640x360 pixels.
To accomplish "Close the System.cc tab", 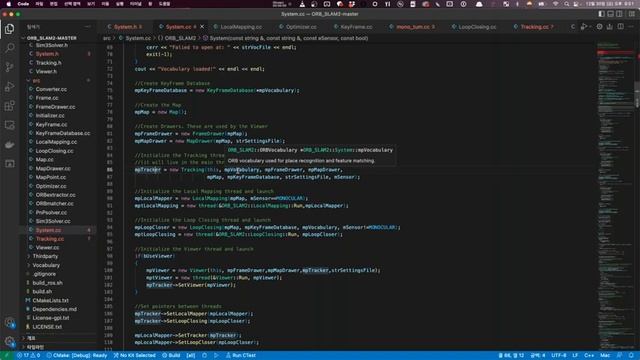I will (x=202, y=27).
